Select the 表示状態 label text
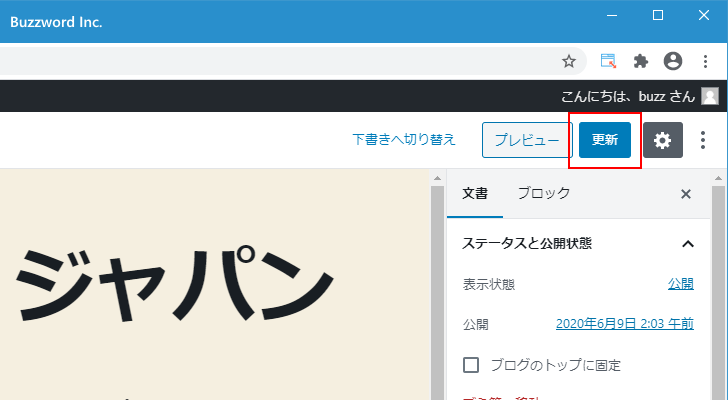Image resolution: width=728 pixels, height=400 pixels. tap(489, 284)
